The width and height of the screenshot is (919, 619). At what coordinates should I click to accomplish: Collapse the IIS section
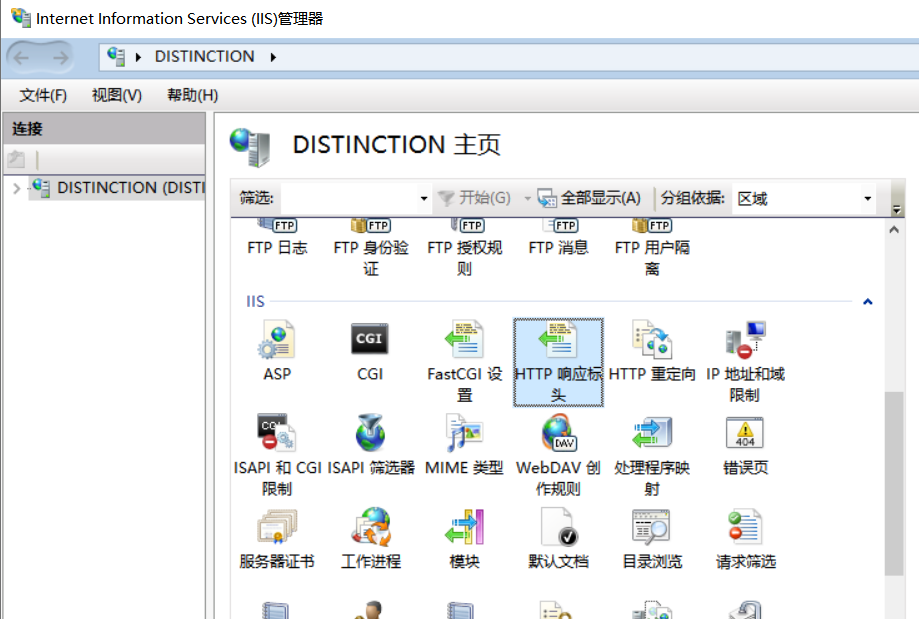coord(867,301)
